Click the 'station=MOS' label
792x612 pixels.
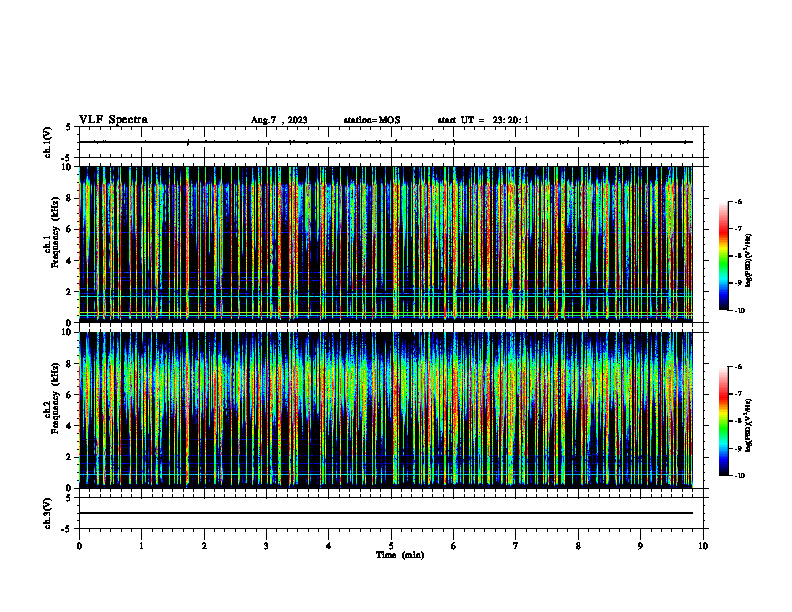click(x=372, y=120)
